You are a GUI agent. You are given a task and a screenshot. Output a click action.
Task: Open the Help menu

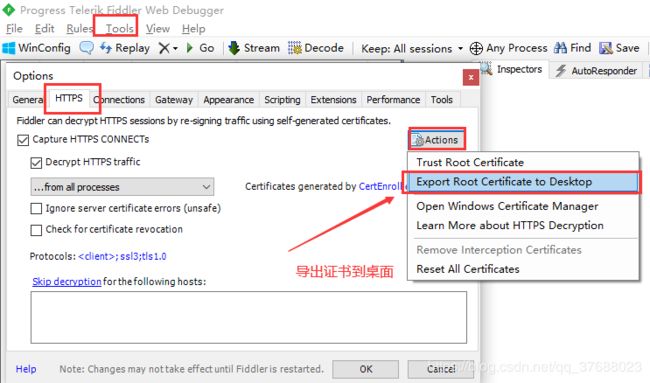coord(193,29)
